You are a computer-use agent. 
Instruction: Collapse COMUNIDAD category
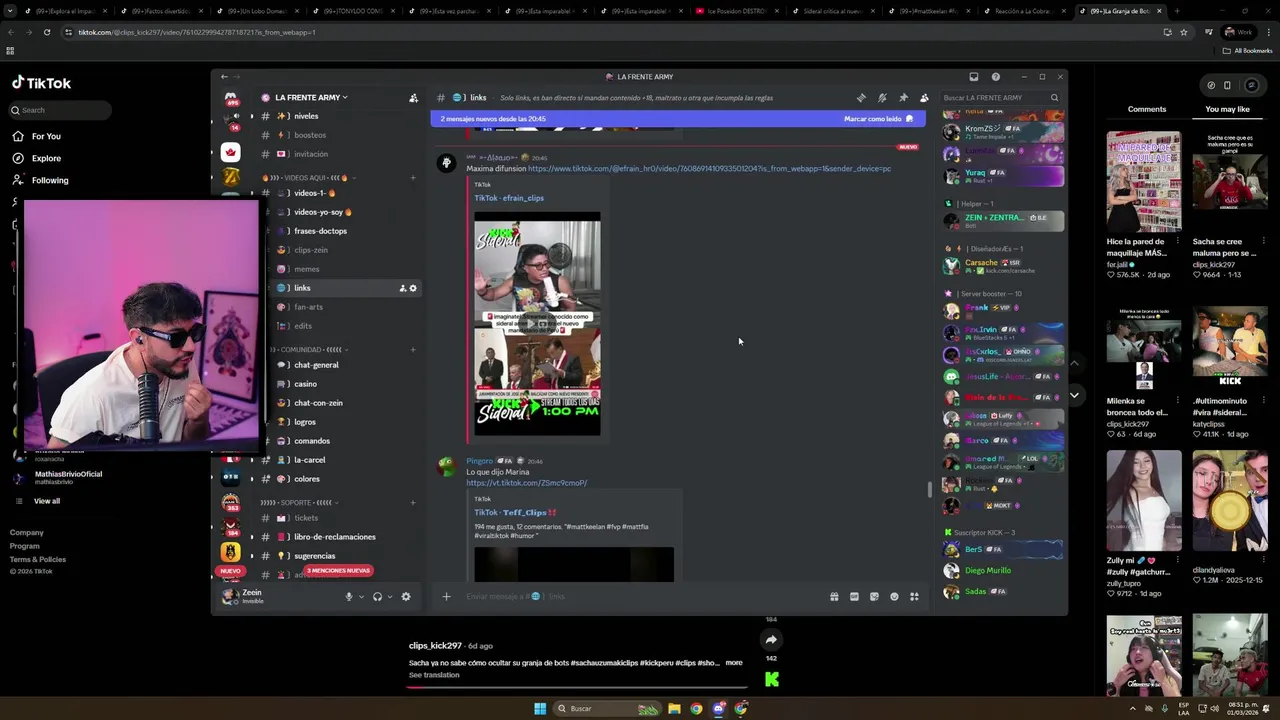(306, 350)
